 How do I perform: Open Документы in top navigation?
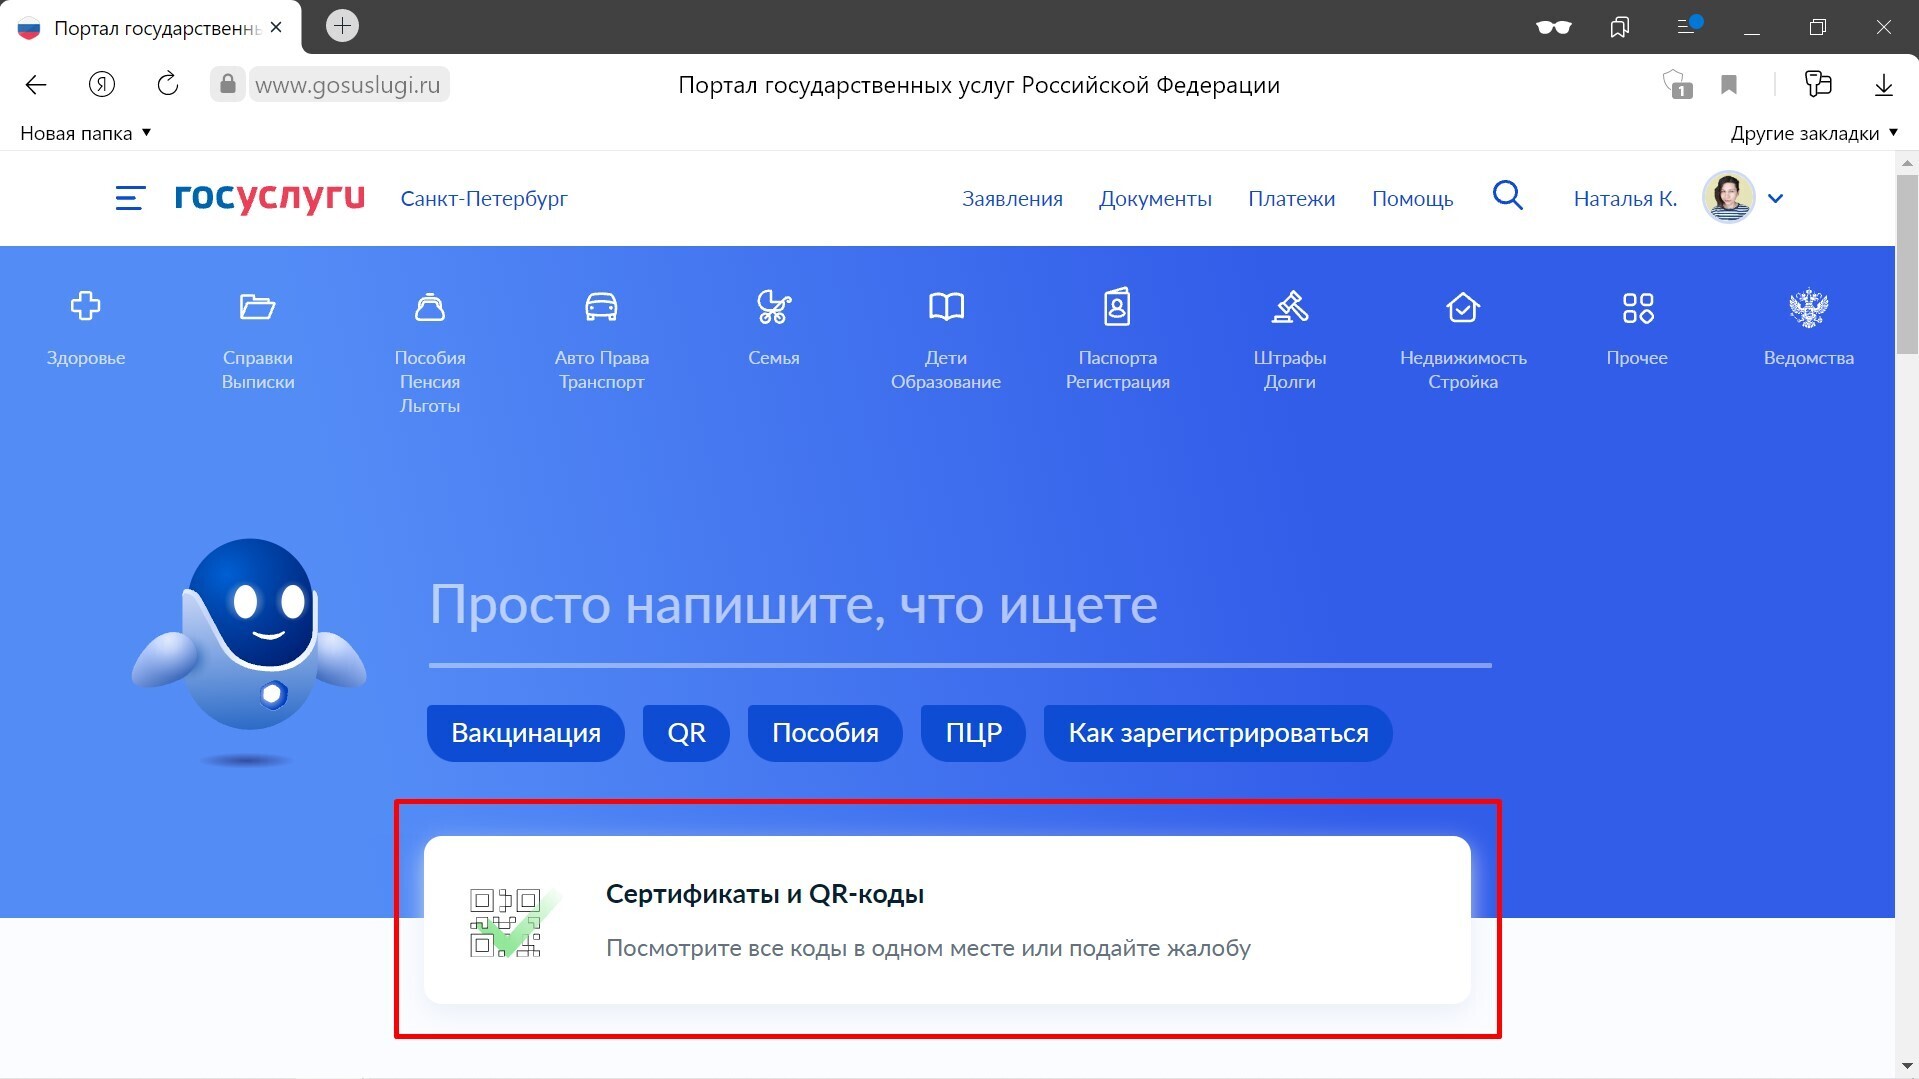click(1154, 198)
